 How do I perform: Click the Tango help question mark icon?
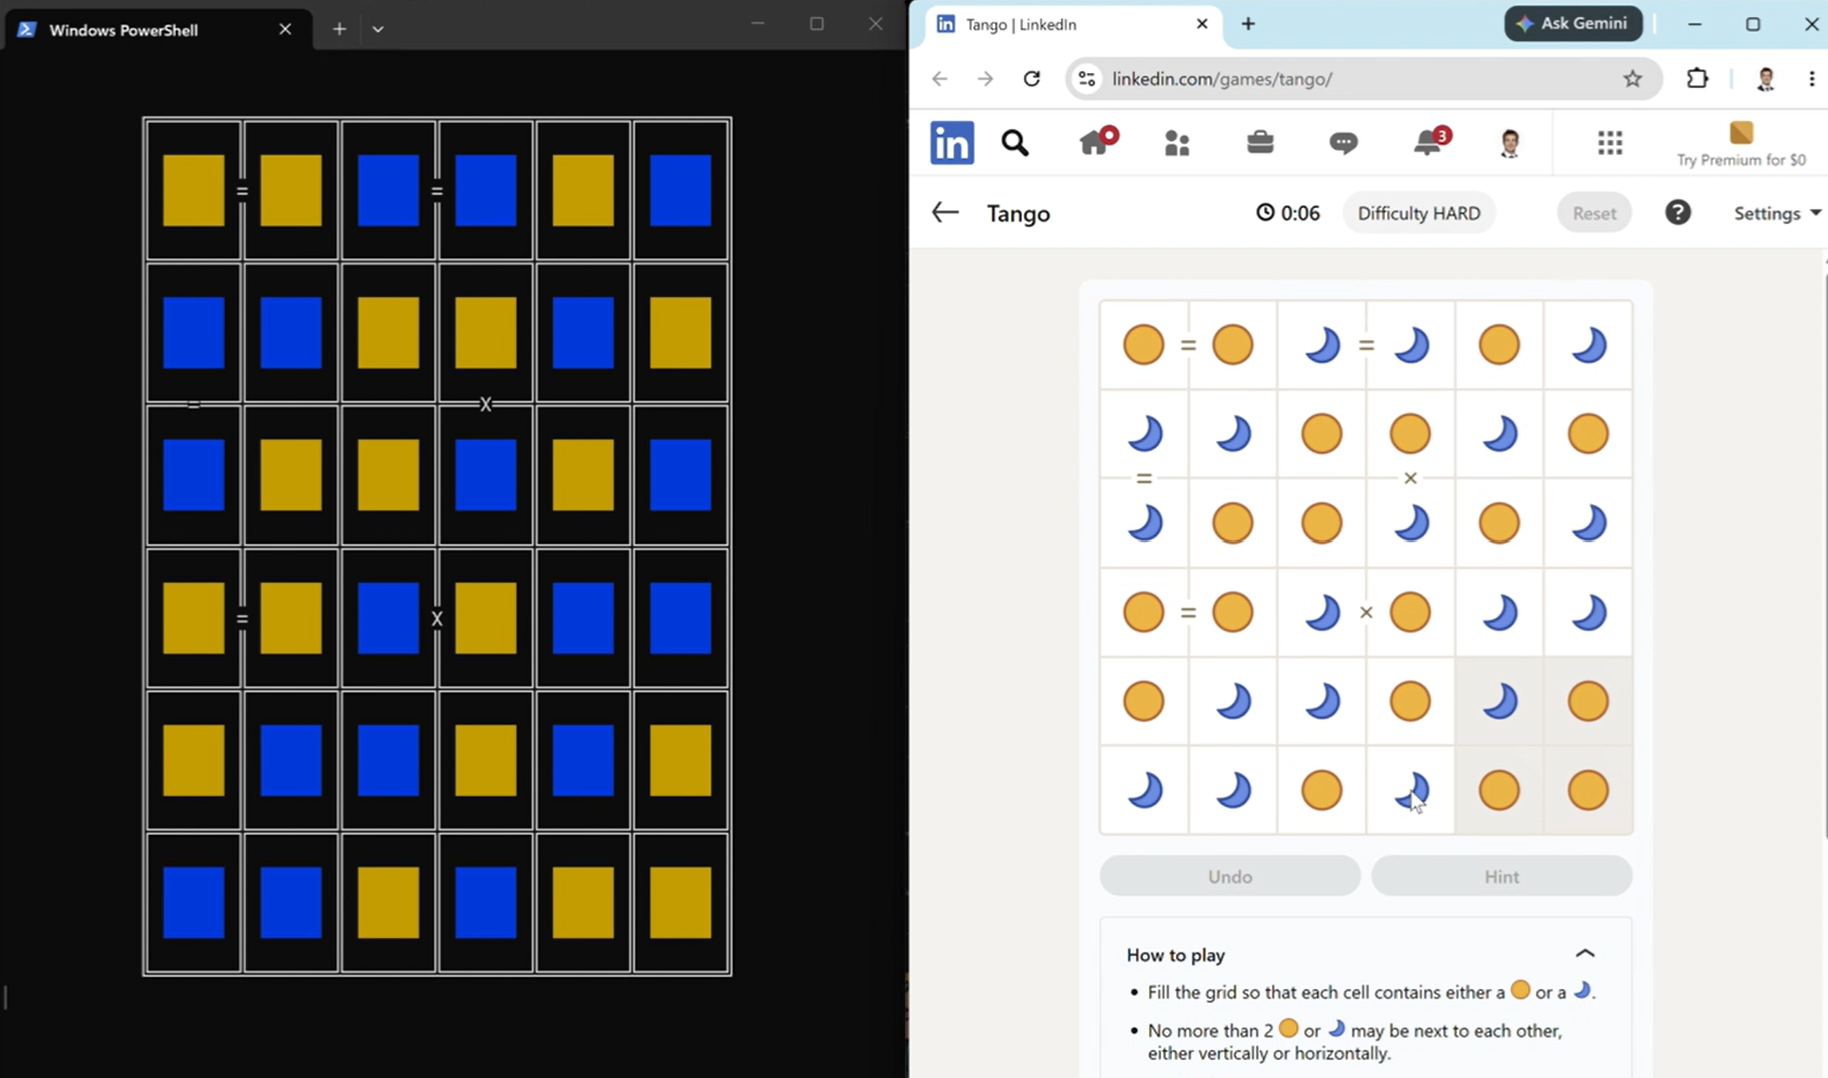coord(1678,212)
